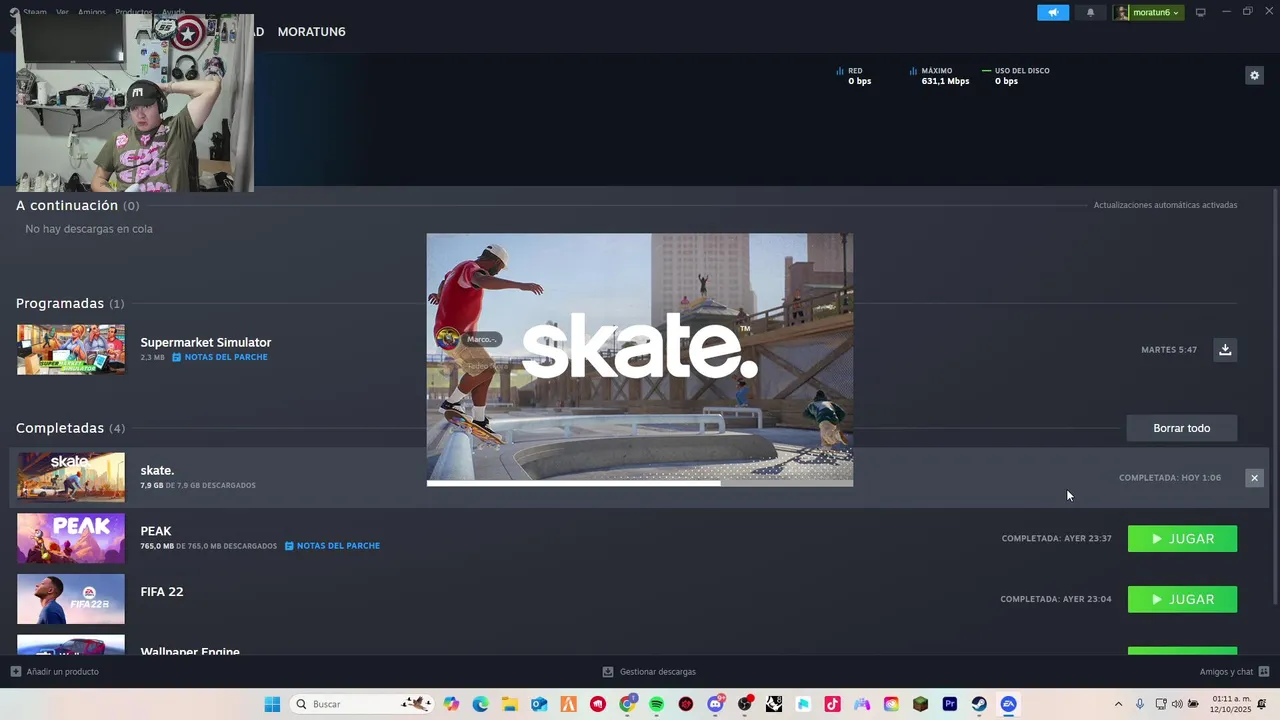Click the PEAK game thumbnail
This screenshot has height=720, width=1280.
(x=71, y=538)
